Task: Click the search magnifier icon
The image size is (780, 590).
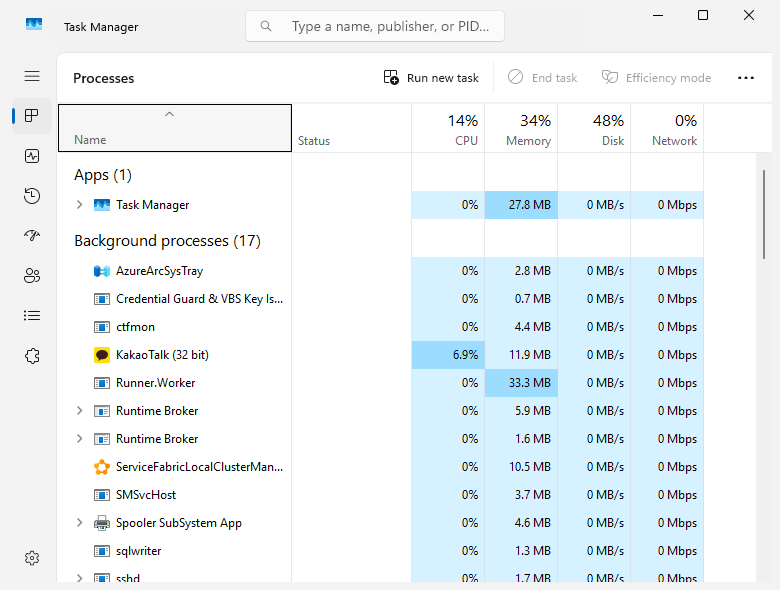Action: (x=266, y=26)
